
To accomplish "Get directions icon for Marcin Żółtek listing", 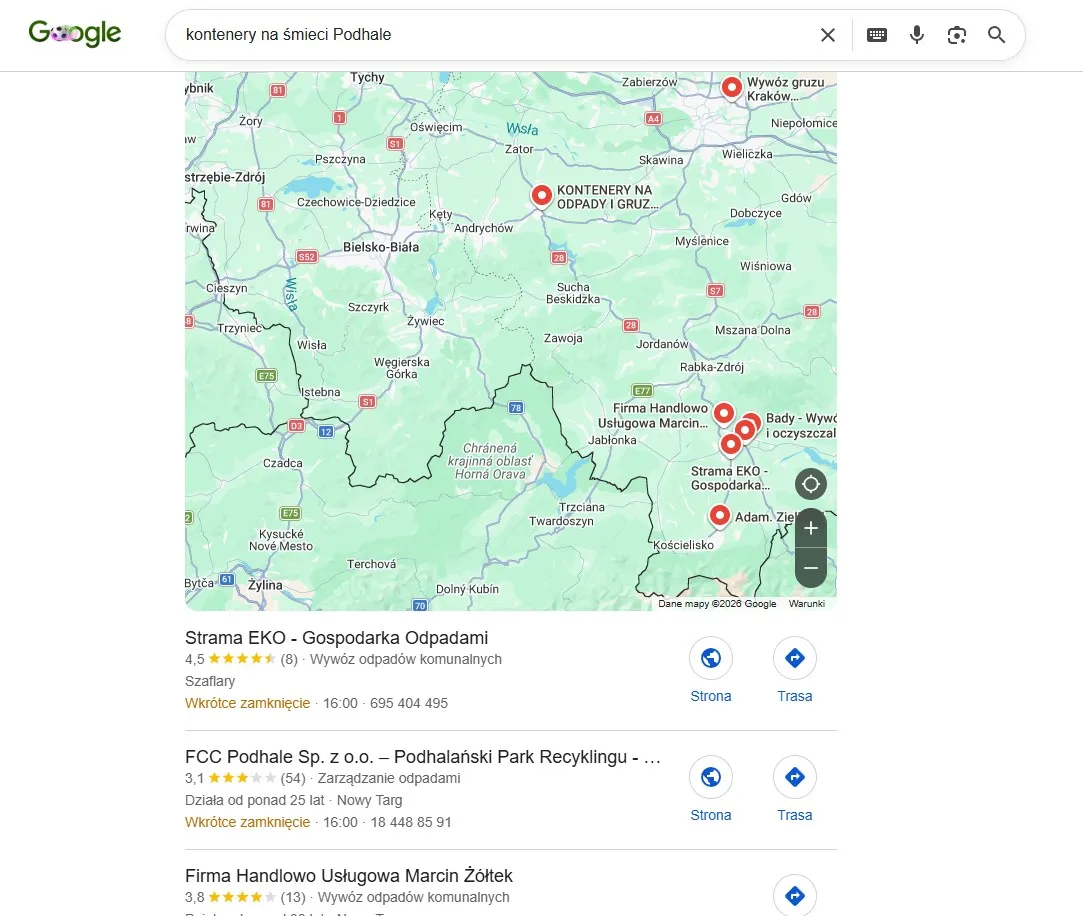I will [794, 896].
